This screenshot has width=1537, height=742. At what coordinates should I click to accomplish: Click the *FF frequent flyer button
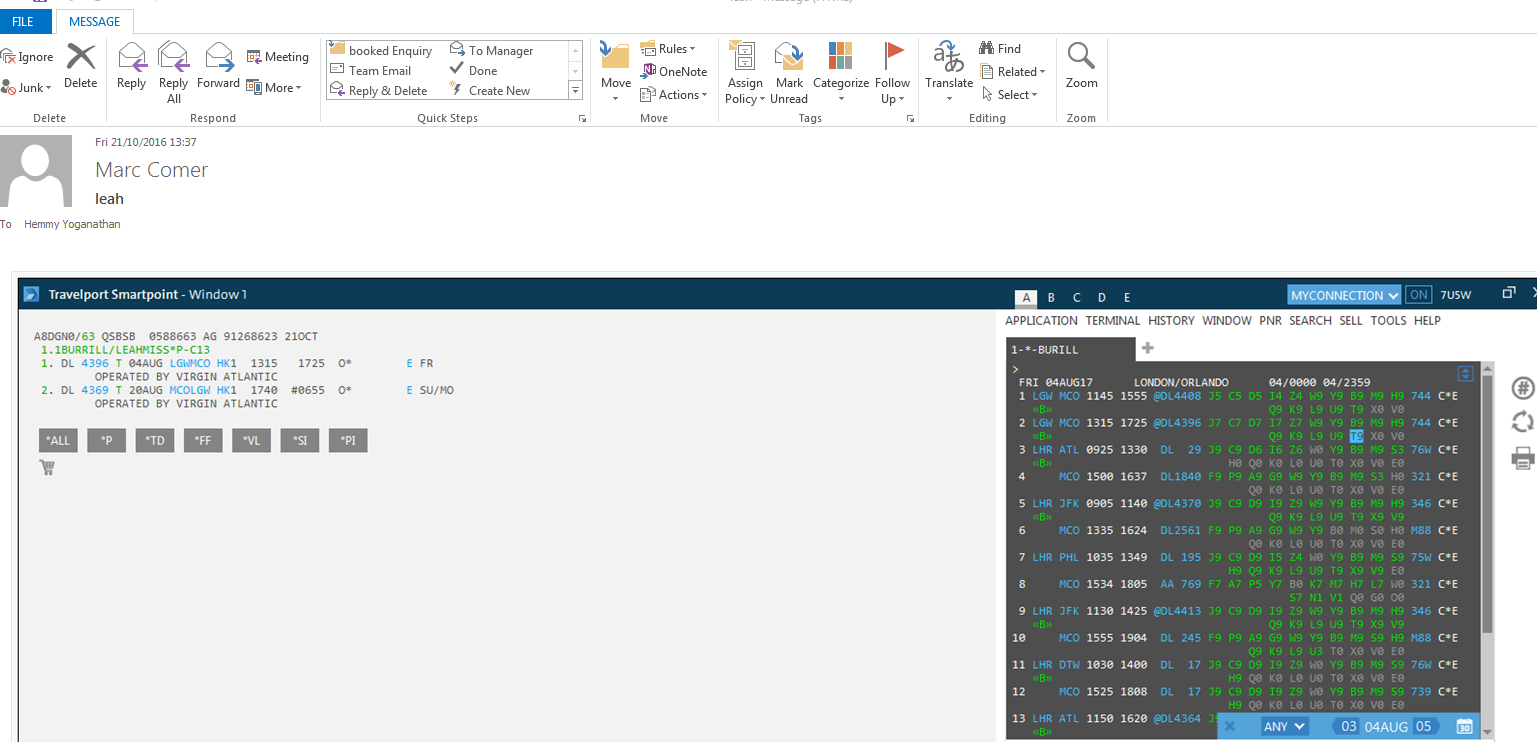[x=203, y=440]
